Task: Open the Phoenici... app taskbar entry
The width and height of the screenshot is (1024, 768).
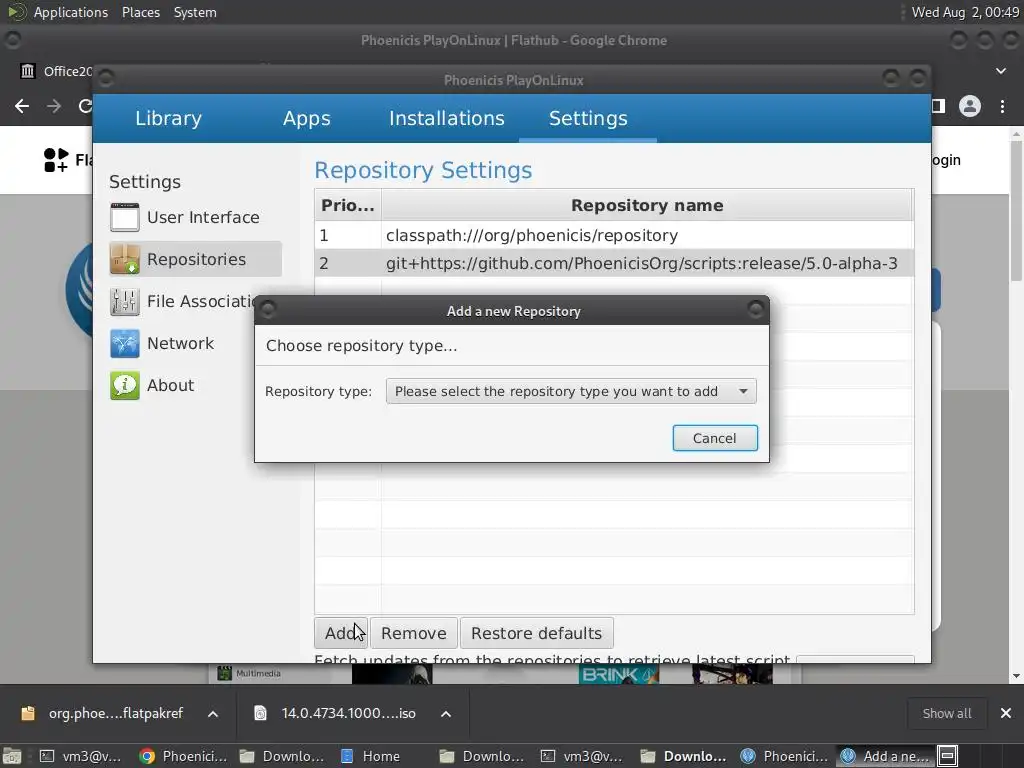Action: [x=786, y=756]
